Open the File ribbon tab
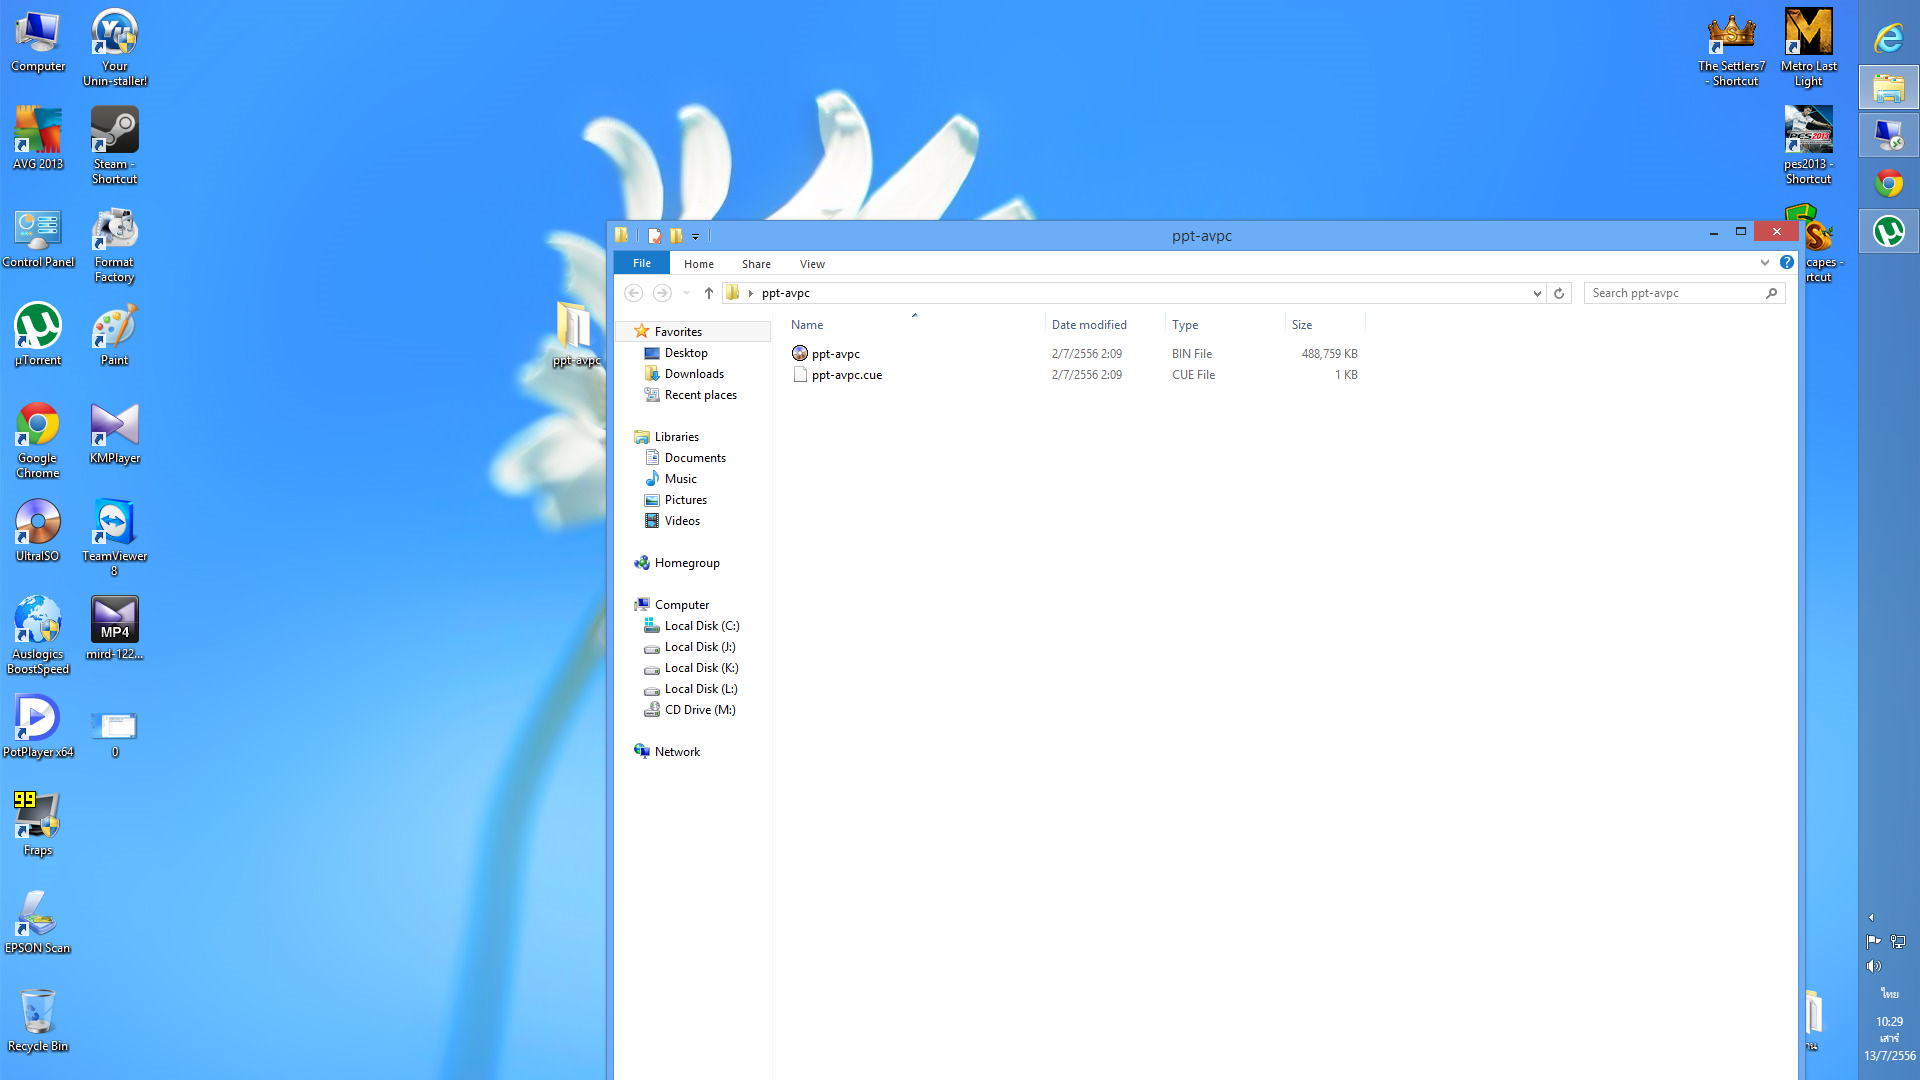Viewport: 1920px width, 1080px height. tap(641, 264)
